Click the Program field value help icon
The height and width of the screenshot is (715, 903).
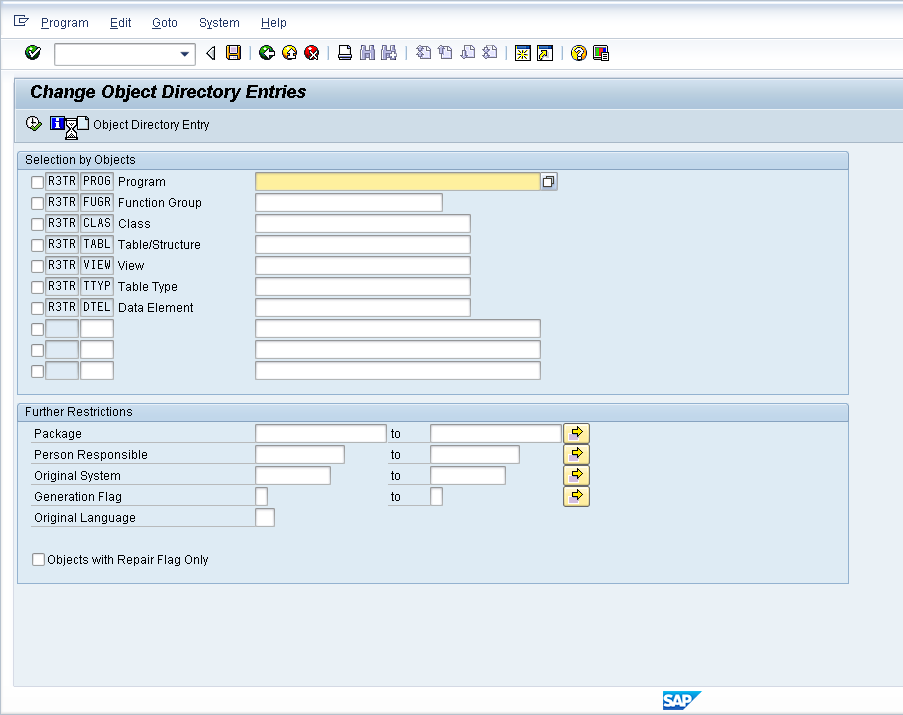click(548, 182)
